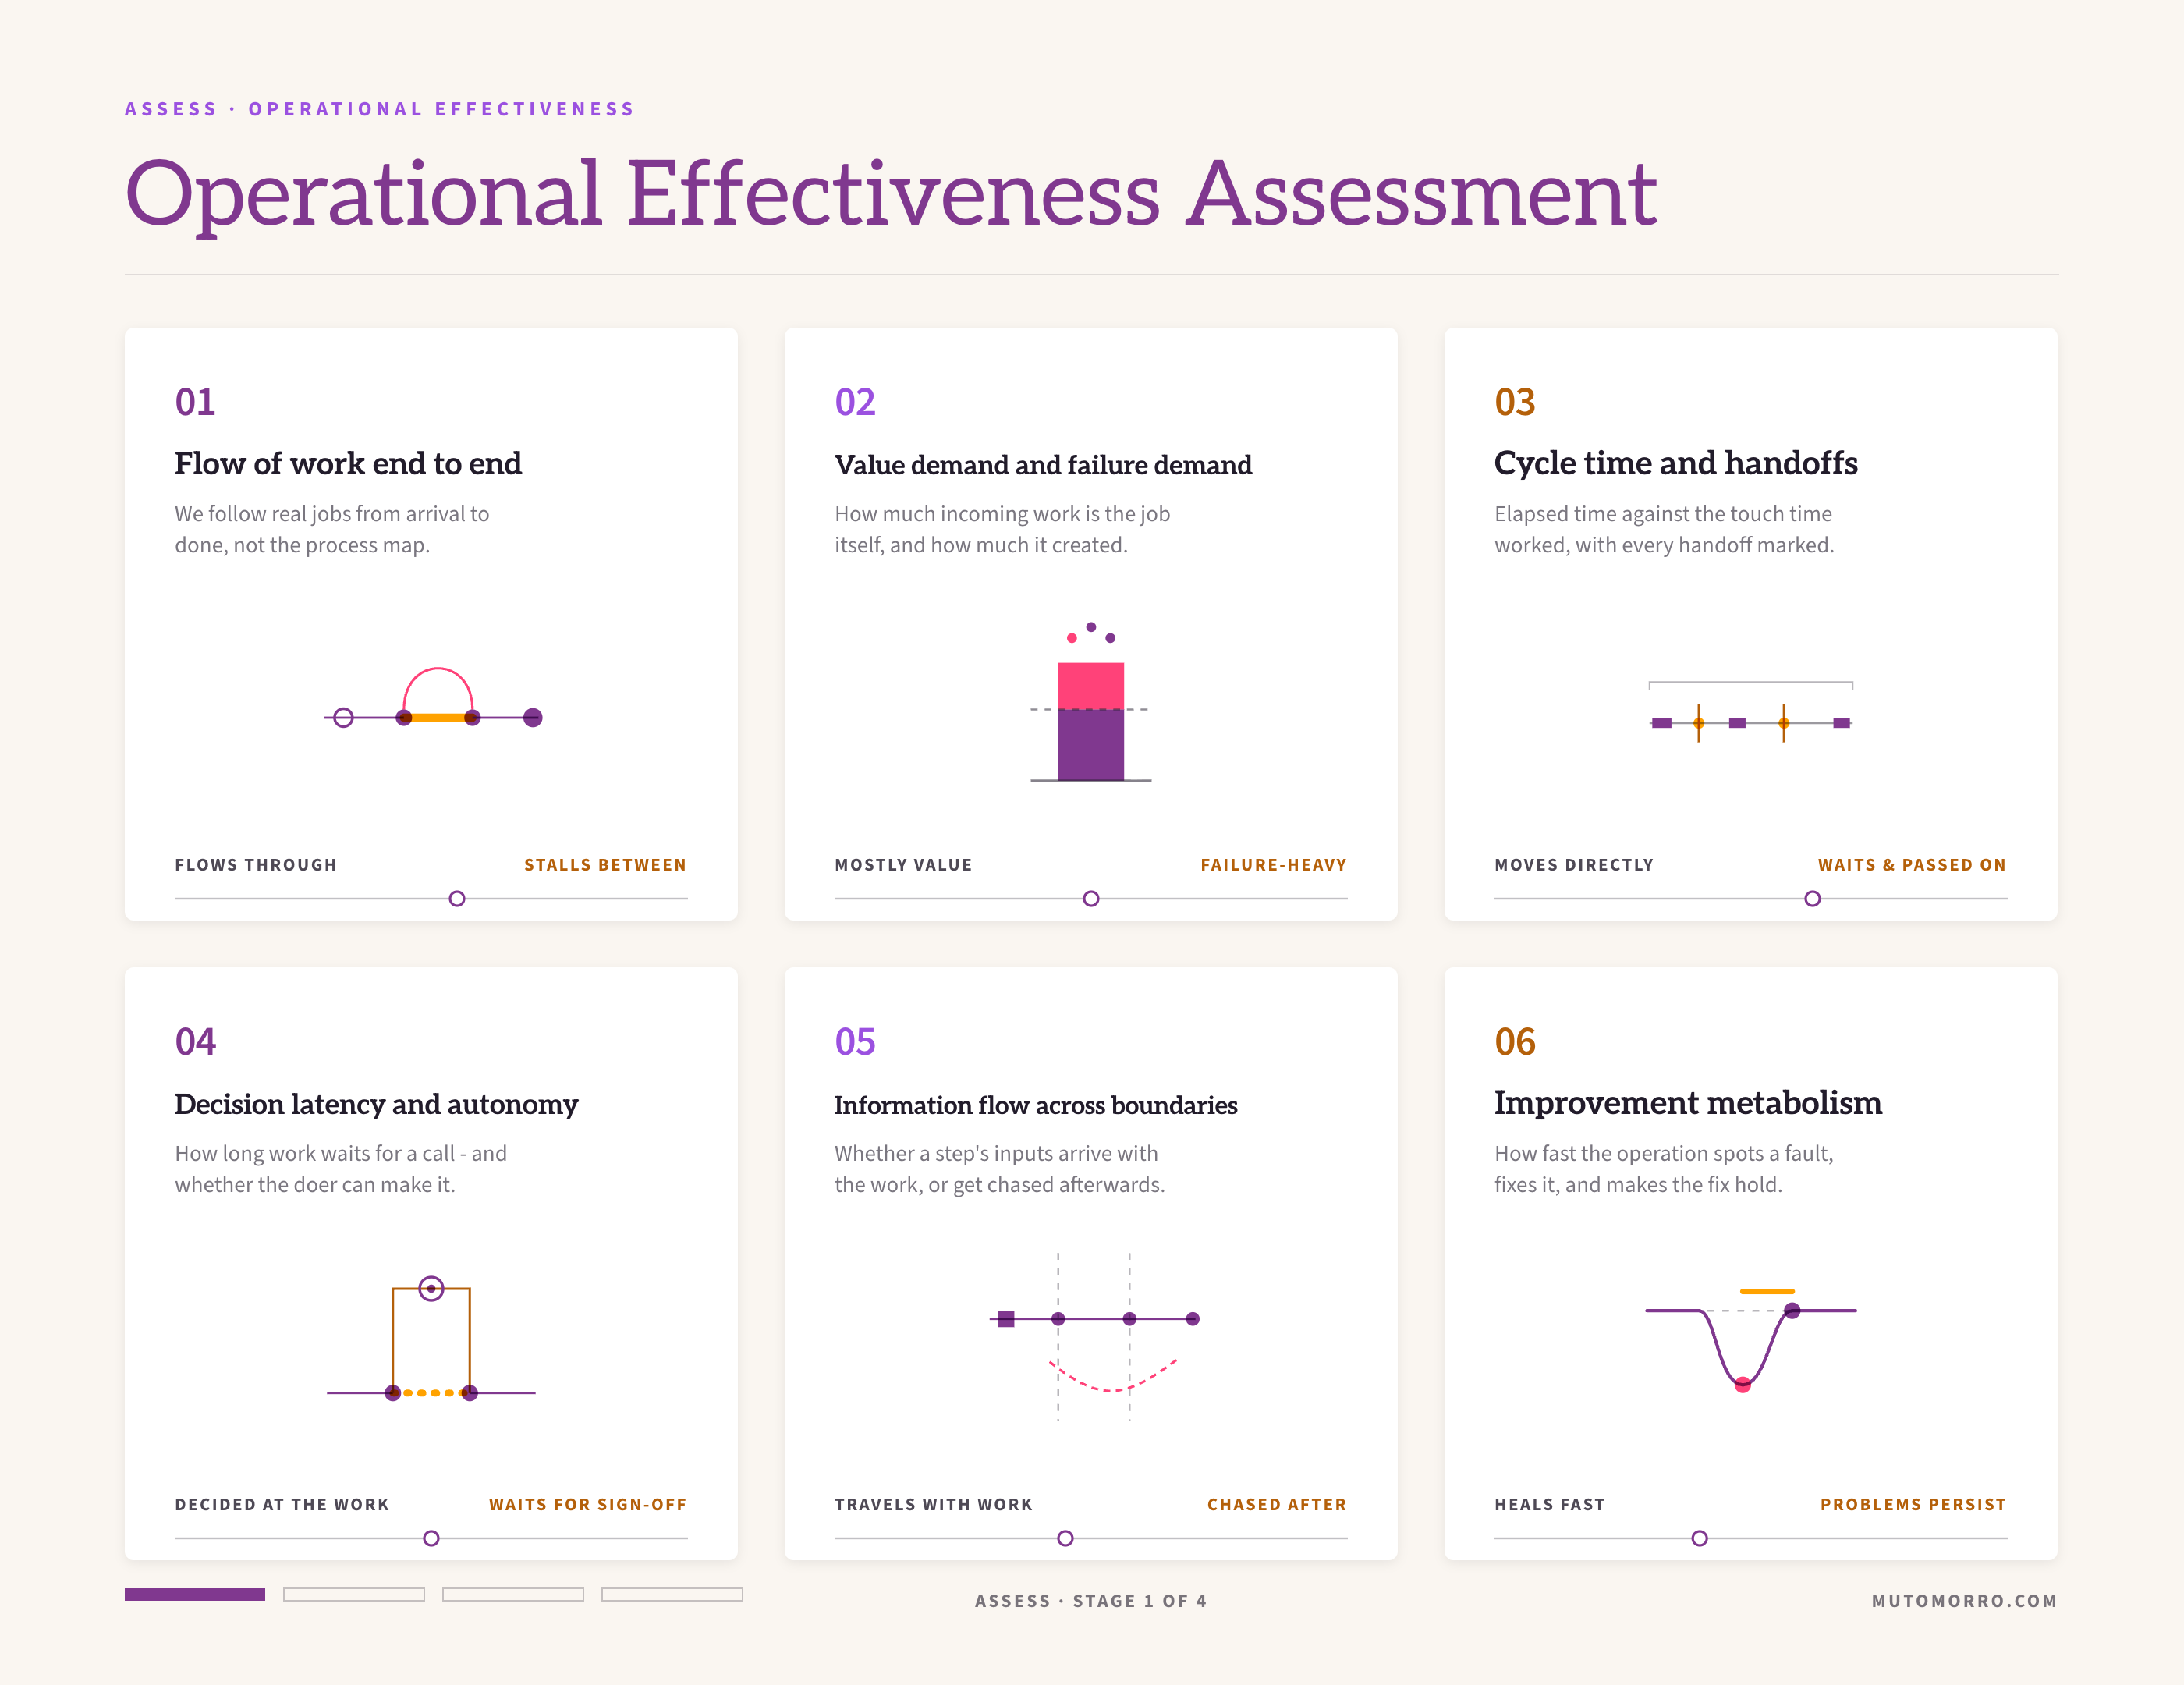
Task: Select the third stage progress segment
Action: click(513, 1594)
